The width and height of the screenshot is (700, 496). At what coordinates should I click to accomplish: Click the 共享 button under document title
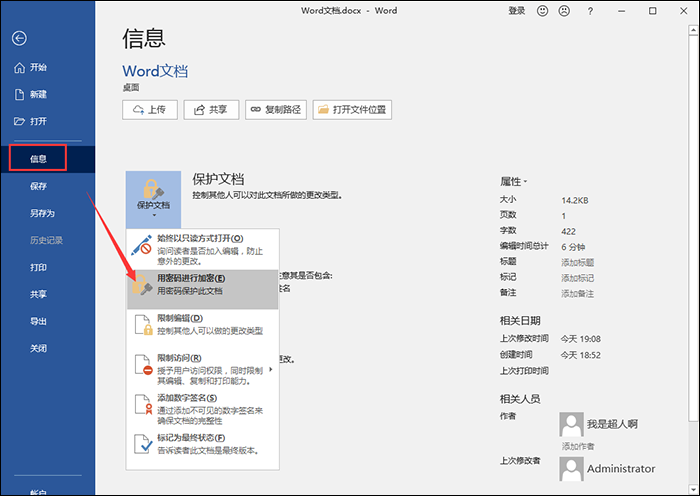(211, 109)
